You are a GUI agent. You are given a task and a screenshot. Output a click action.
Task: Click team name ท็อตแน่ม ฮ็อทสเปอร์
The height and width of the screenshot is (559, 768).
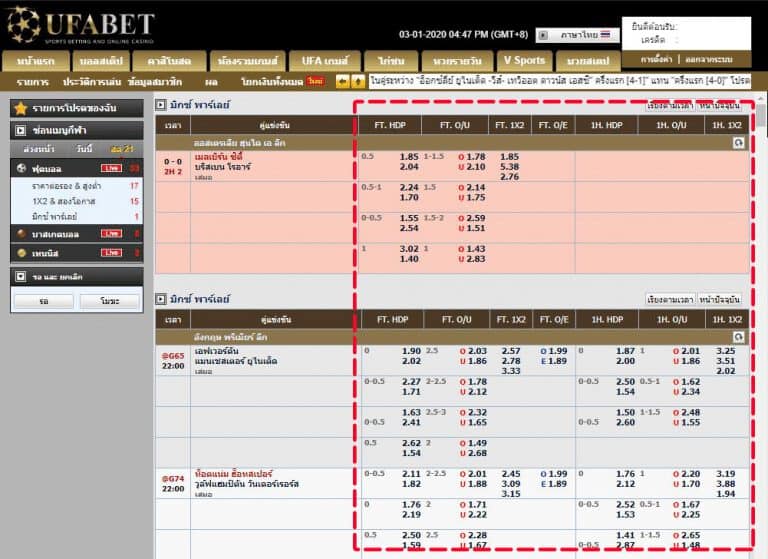pyautogui.click(x=233, y=474)
